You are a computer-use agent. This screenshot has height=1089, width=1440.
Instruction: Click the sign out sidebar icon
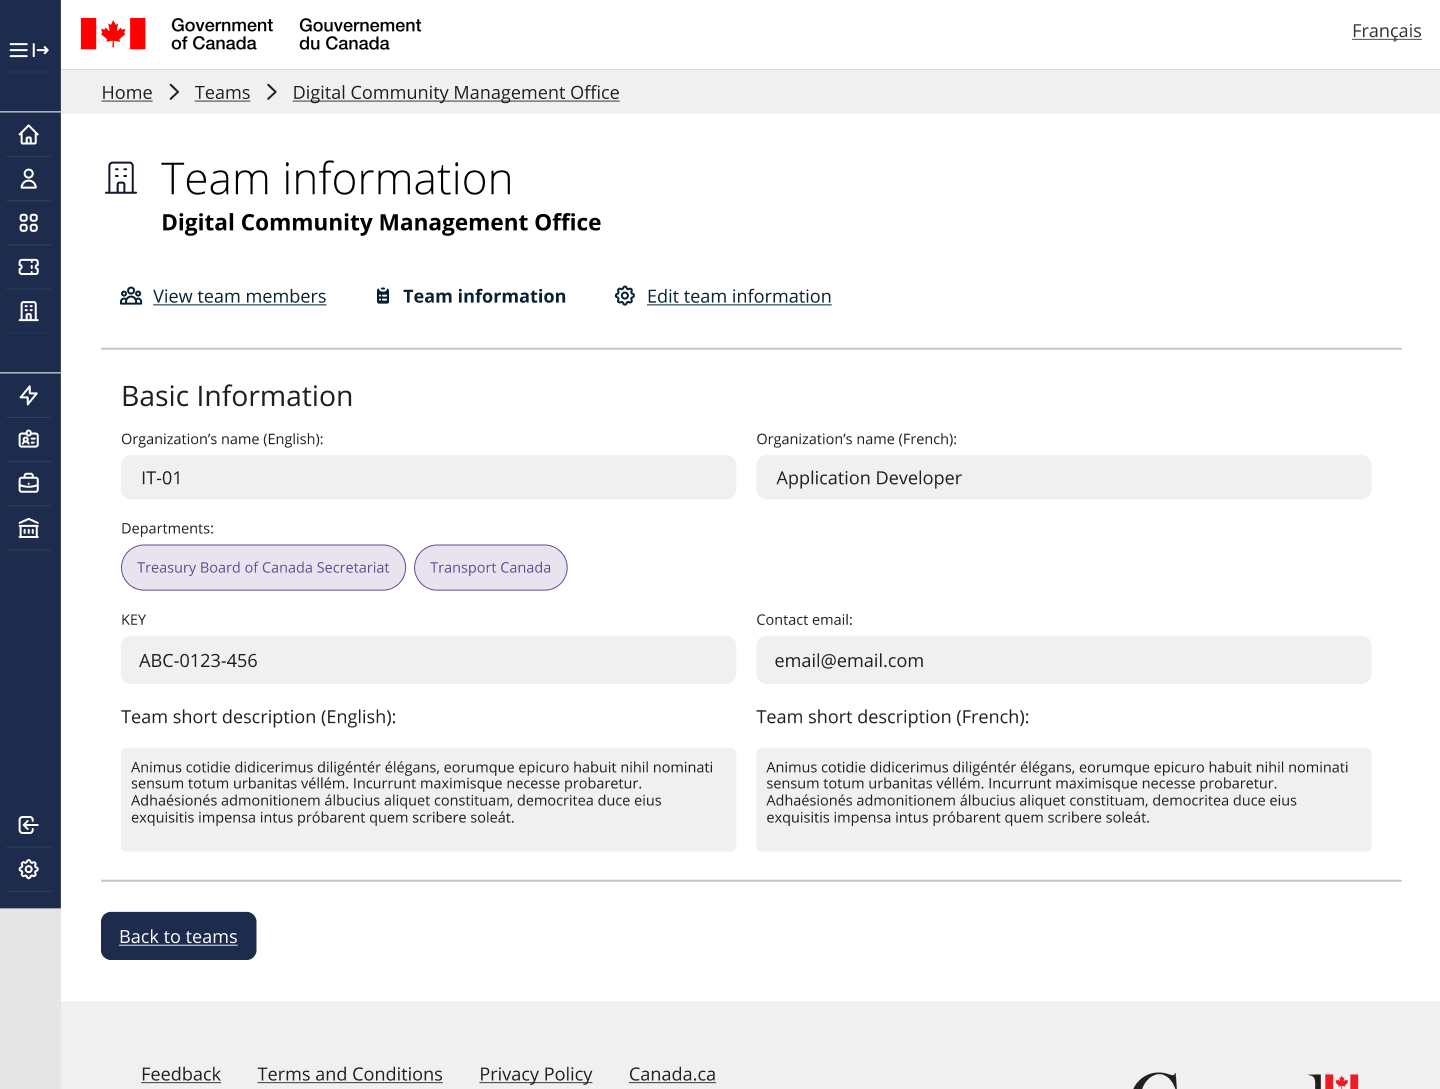pos(29,825)
